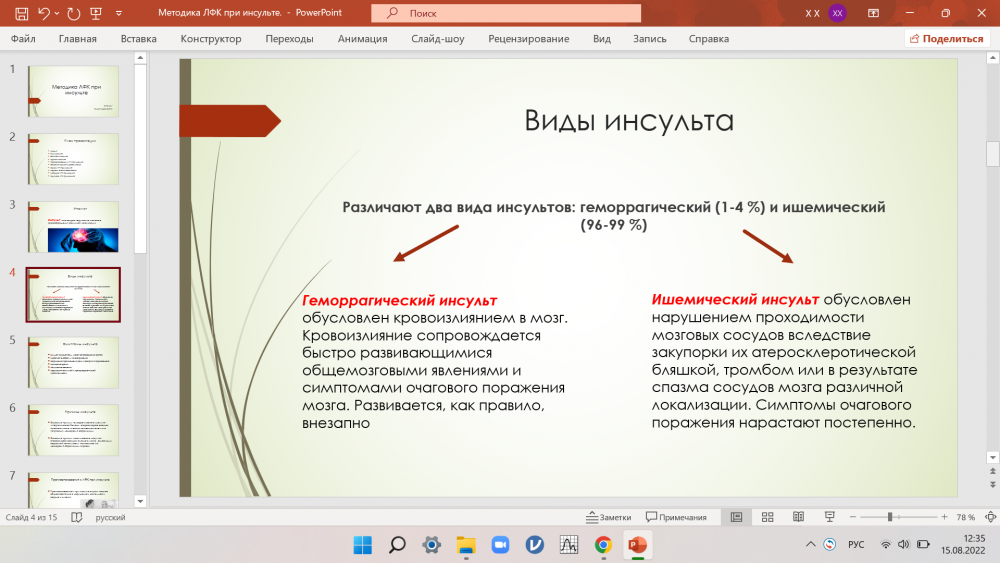Click the zoom in plus button

942,517
